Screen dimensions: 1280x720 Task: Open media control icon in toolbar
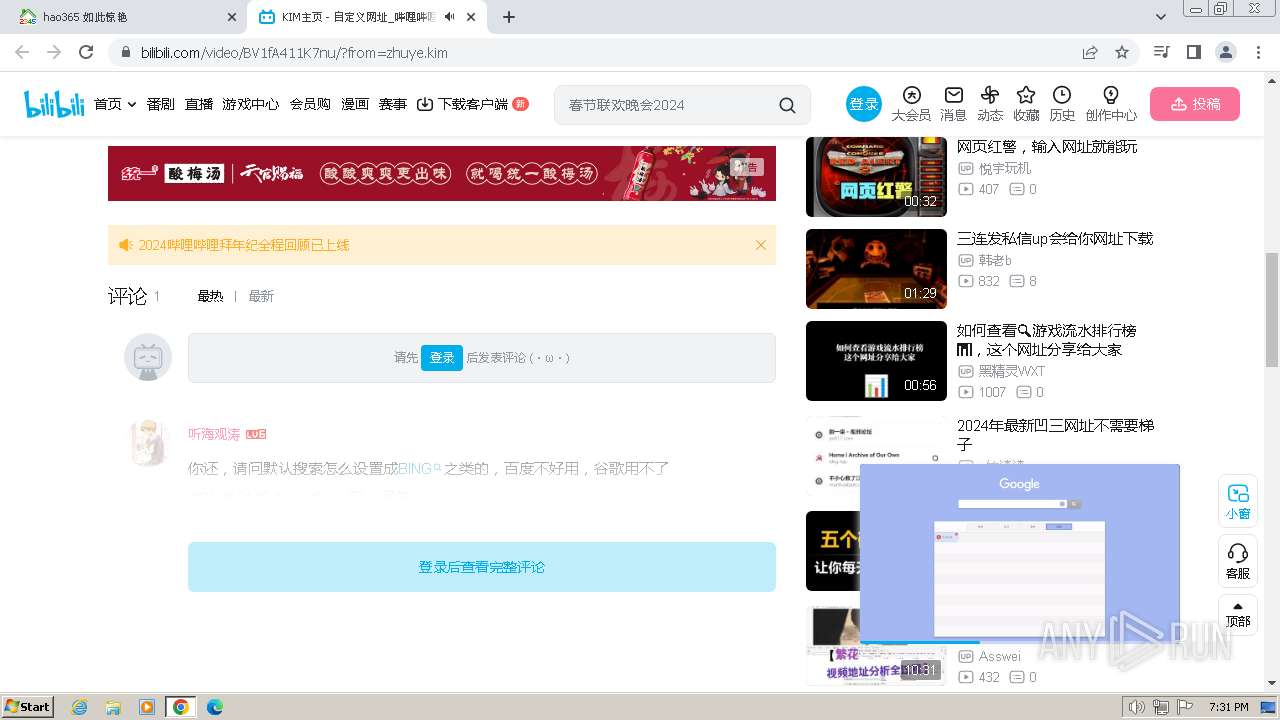pos(1161,52)
